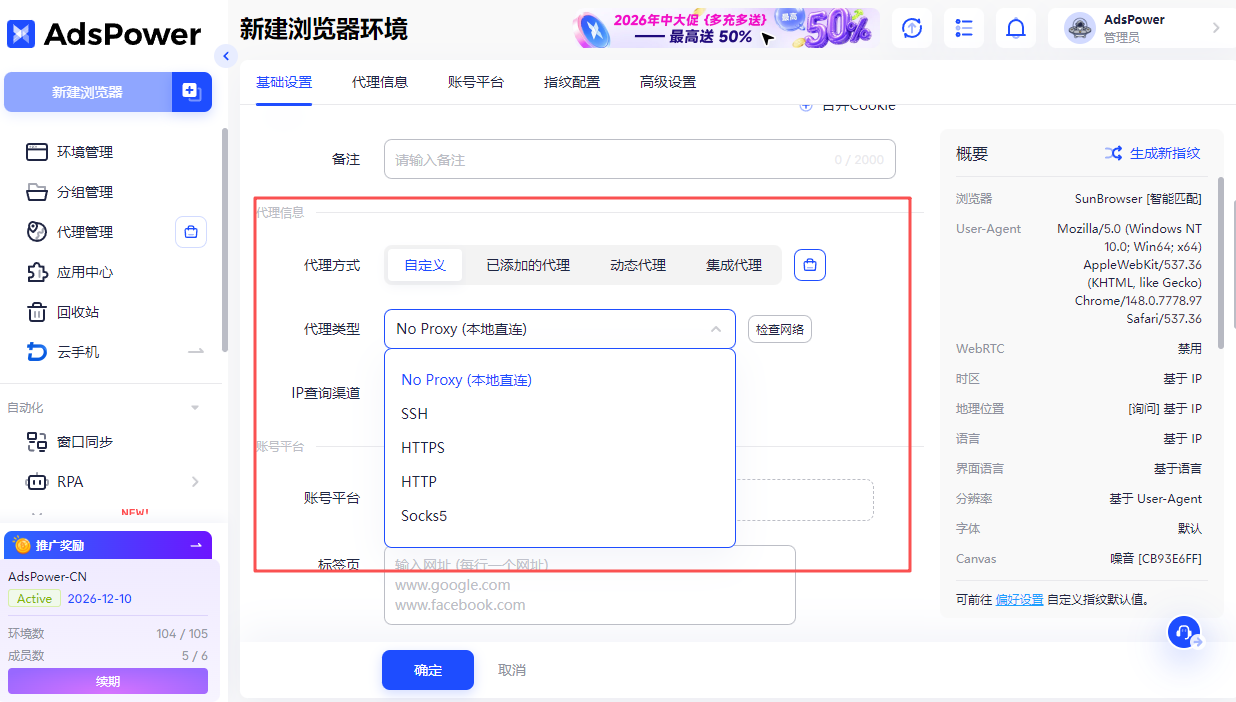Click the 备注 input field
Image resolution: width=1236 pixels, height=702 pixels.
pyautogui.click(x=640, y=159)
